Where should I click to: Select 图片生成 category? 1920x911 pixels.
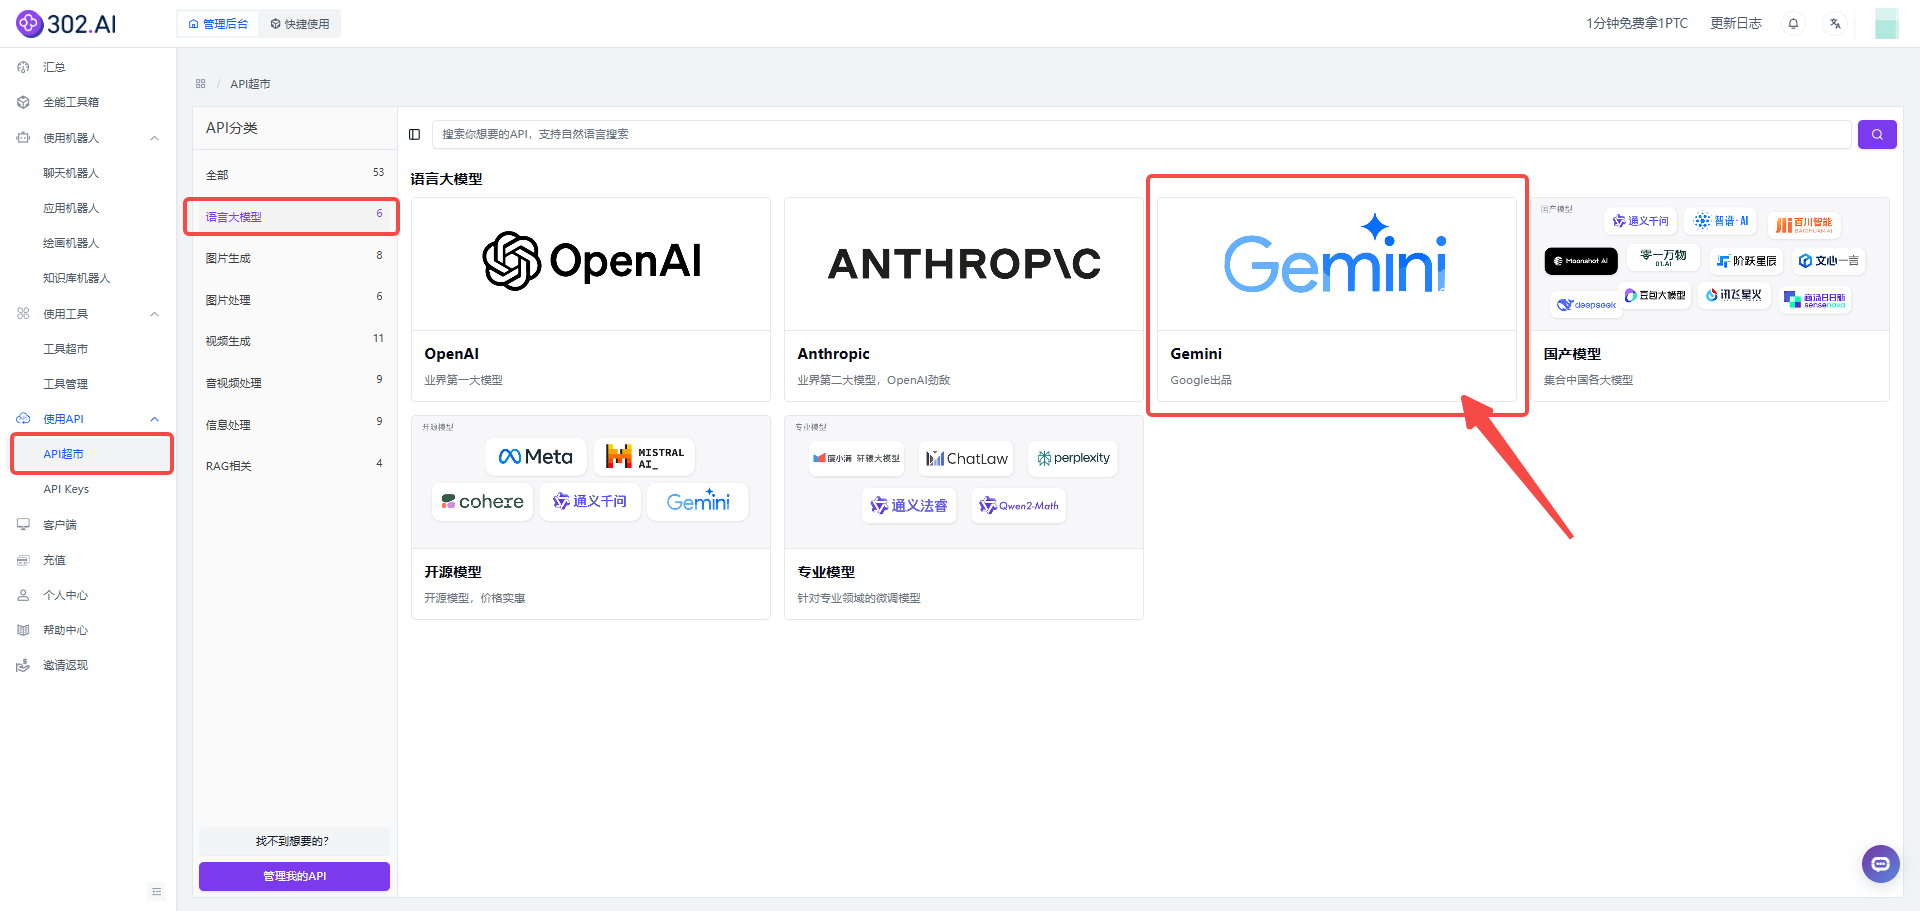(294, 258)
